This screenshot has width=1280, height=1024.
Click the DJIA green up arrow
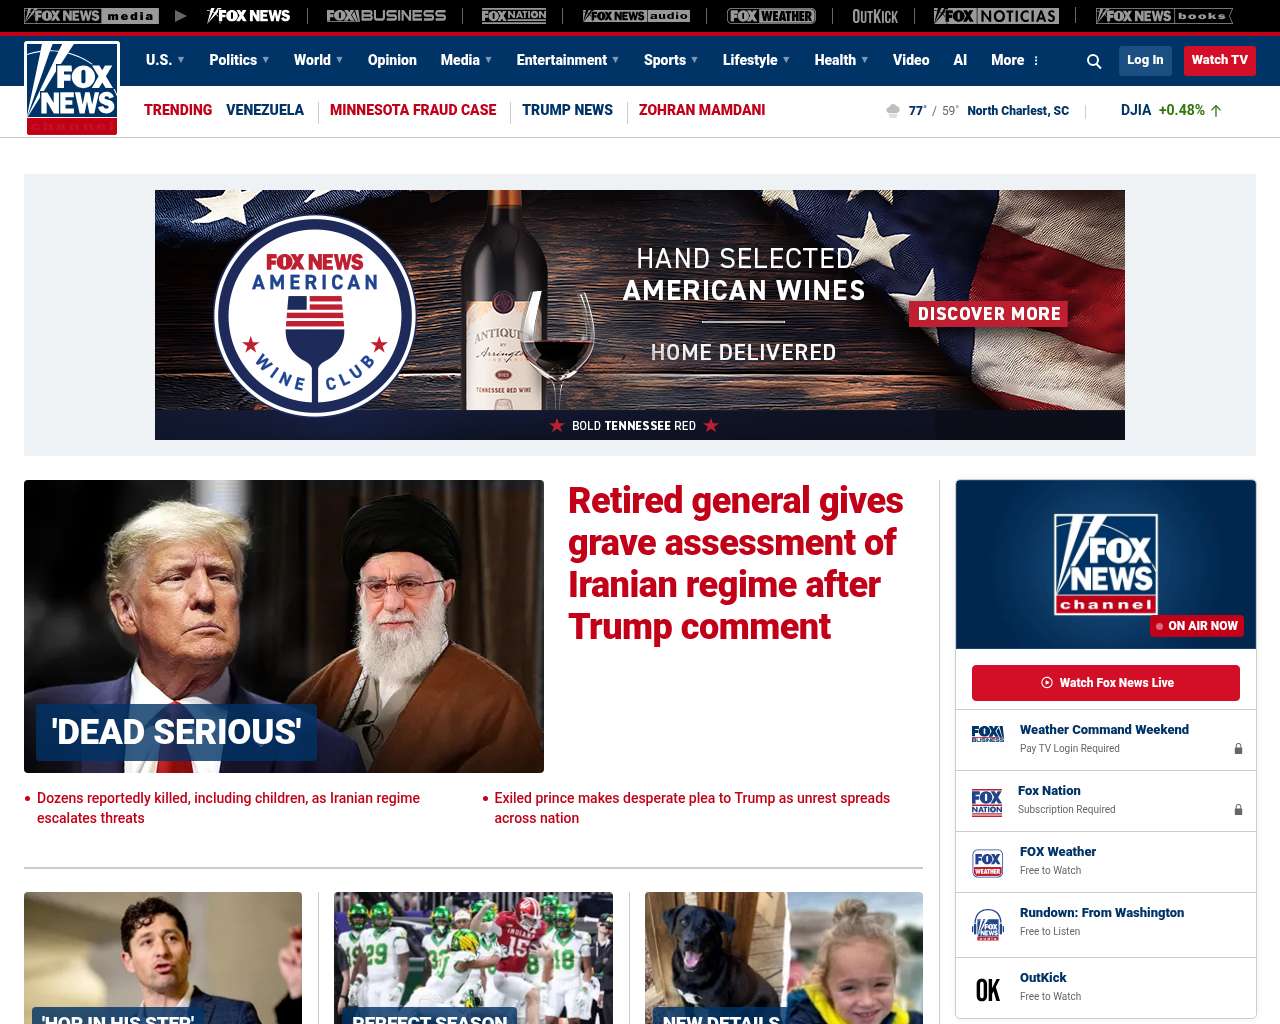(1216, 111)
